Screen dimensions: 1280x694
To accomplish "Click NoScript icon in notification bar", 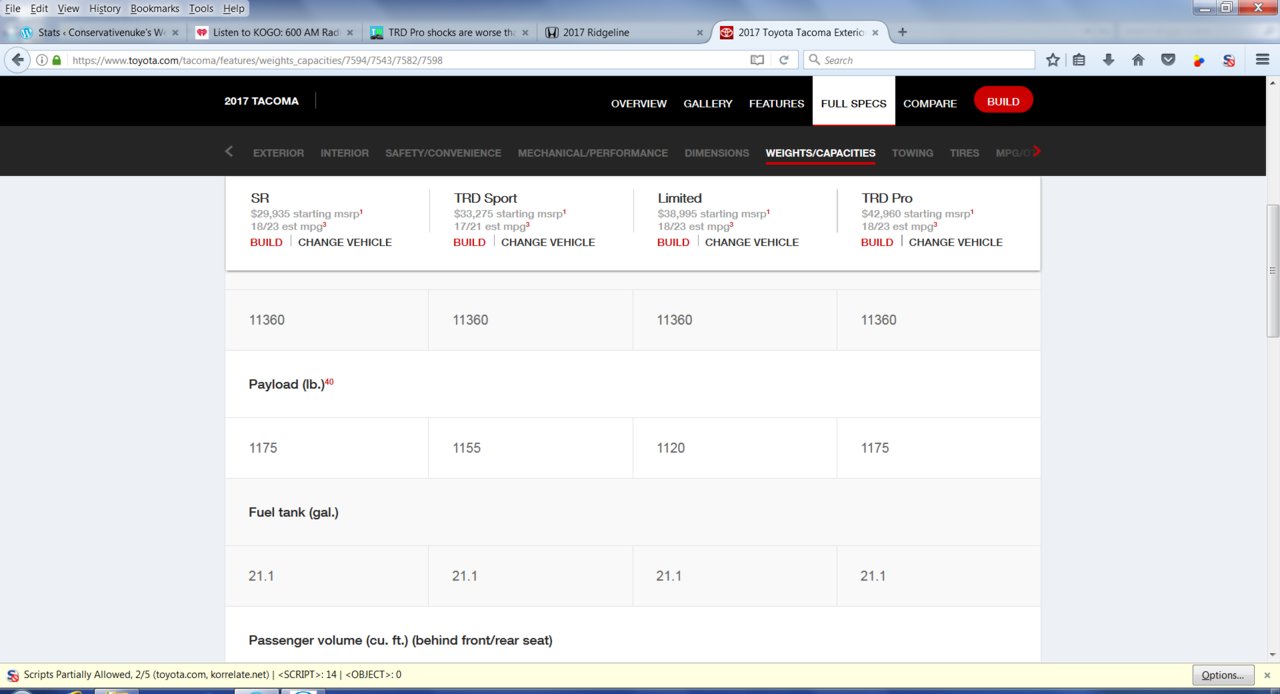I will (12, 675).
